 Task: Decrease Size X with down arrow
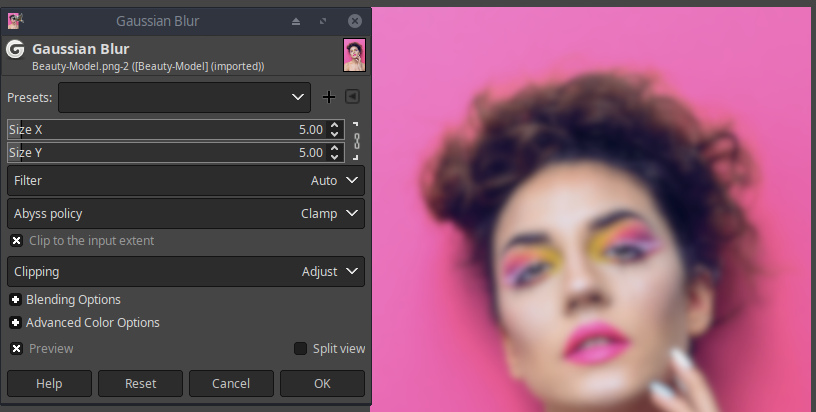[x=335, y=134]
